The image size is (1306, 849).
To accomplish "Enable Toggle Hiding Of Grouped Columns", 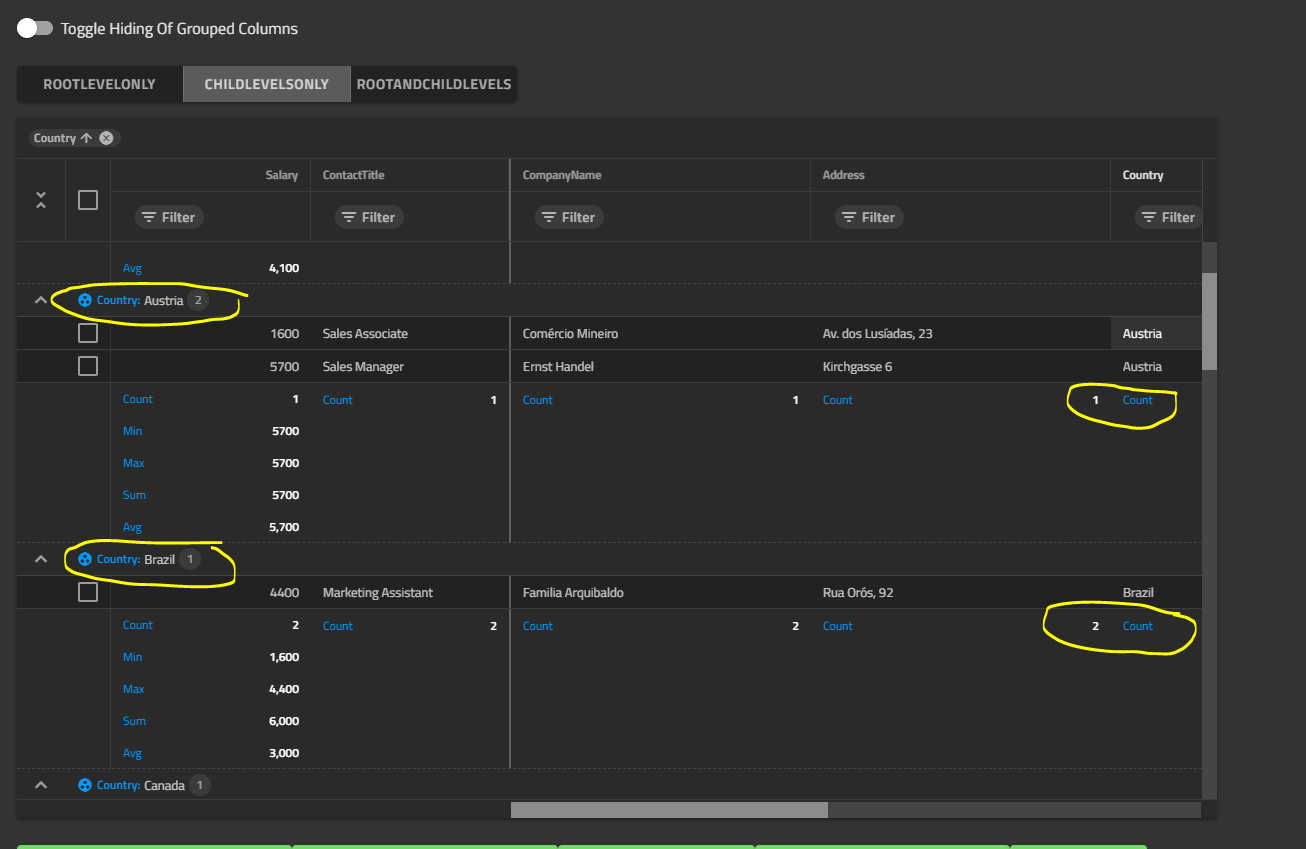I will pyautogui.click(x=35, y=28).
